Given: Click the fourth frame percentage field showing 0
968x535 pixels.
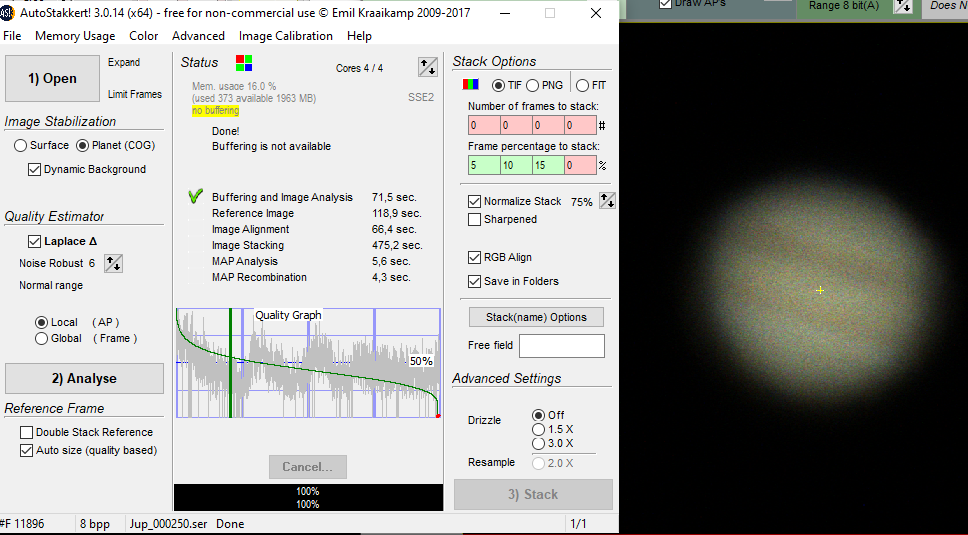Looking at the screenshot, I should [x=580, y=165].
